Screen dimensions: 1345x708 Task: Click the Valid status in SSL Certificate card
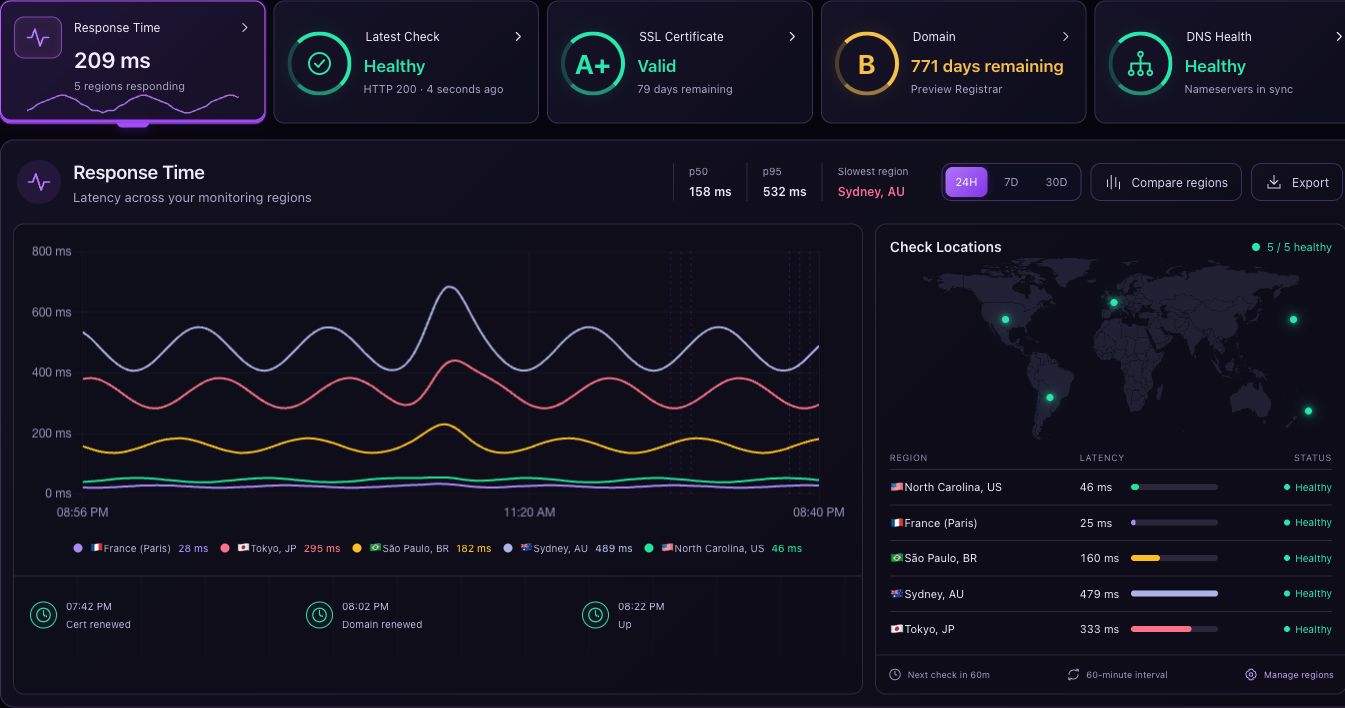pos(657,66)
